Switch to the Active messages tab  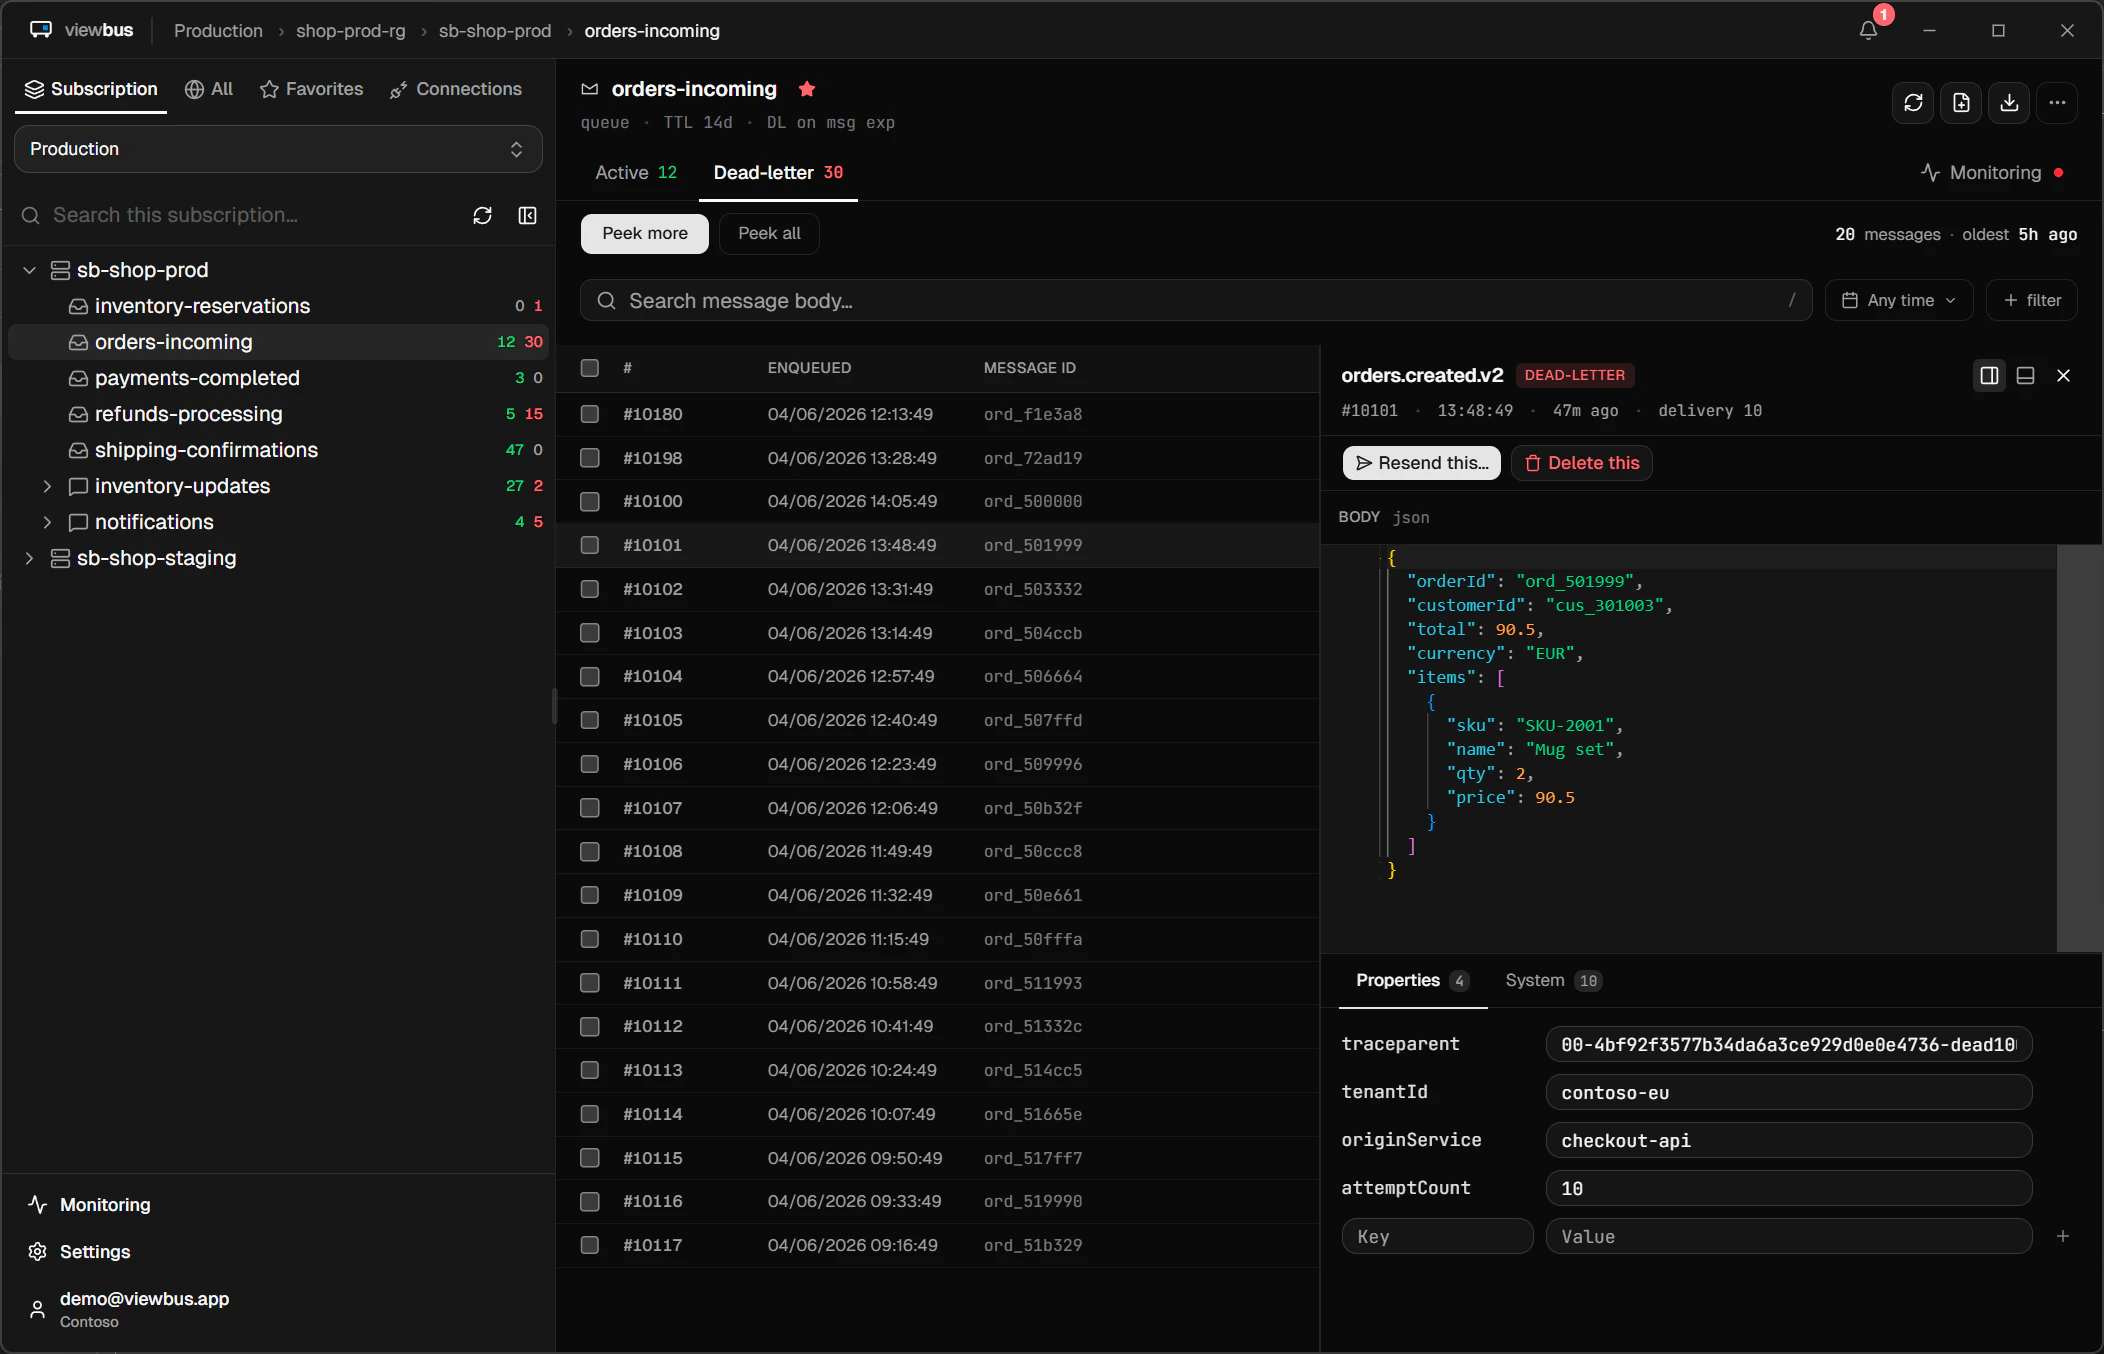click(x=636, y=172)
